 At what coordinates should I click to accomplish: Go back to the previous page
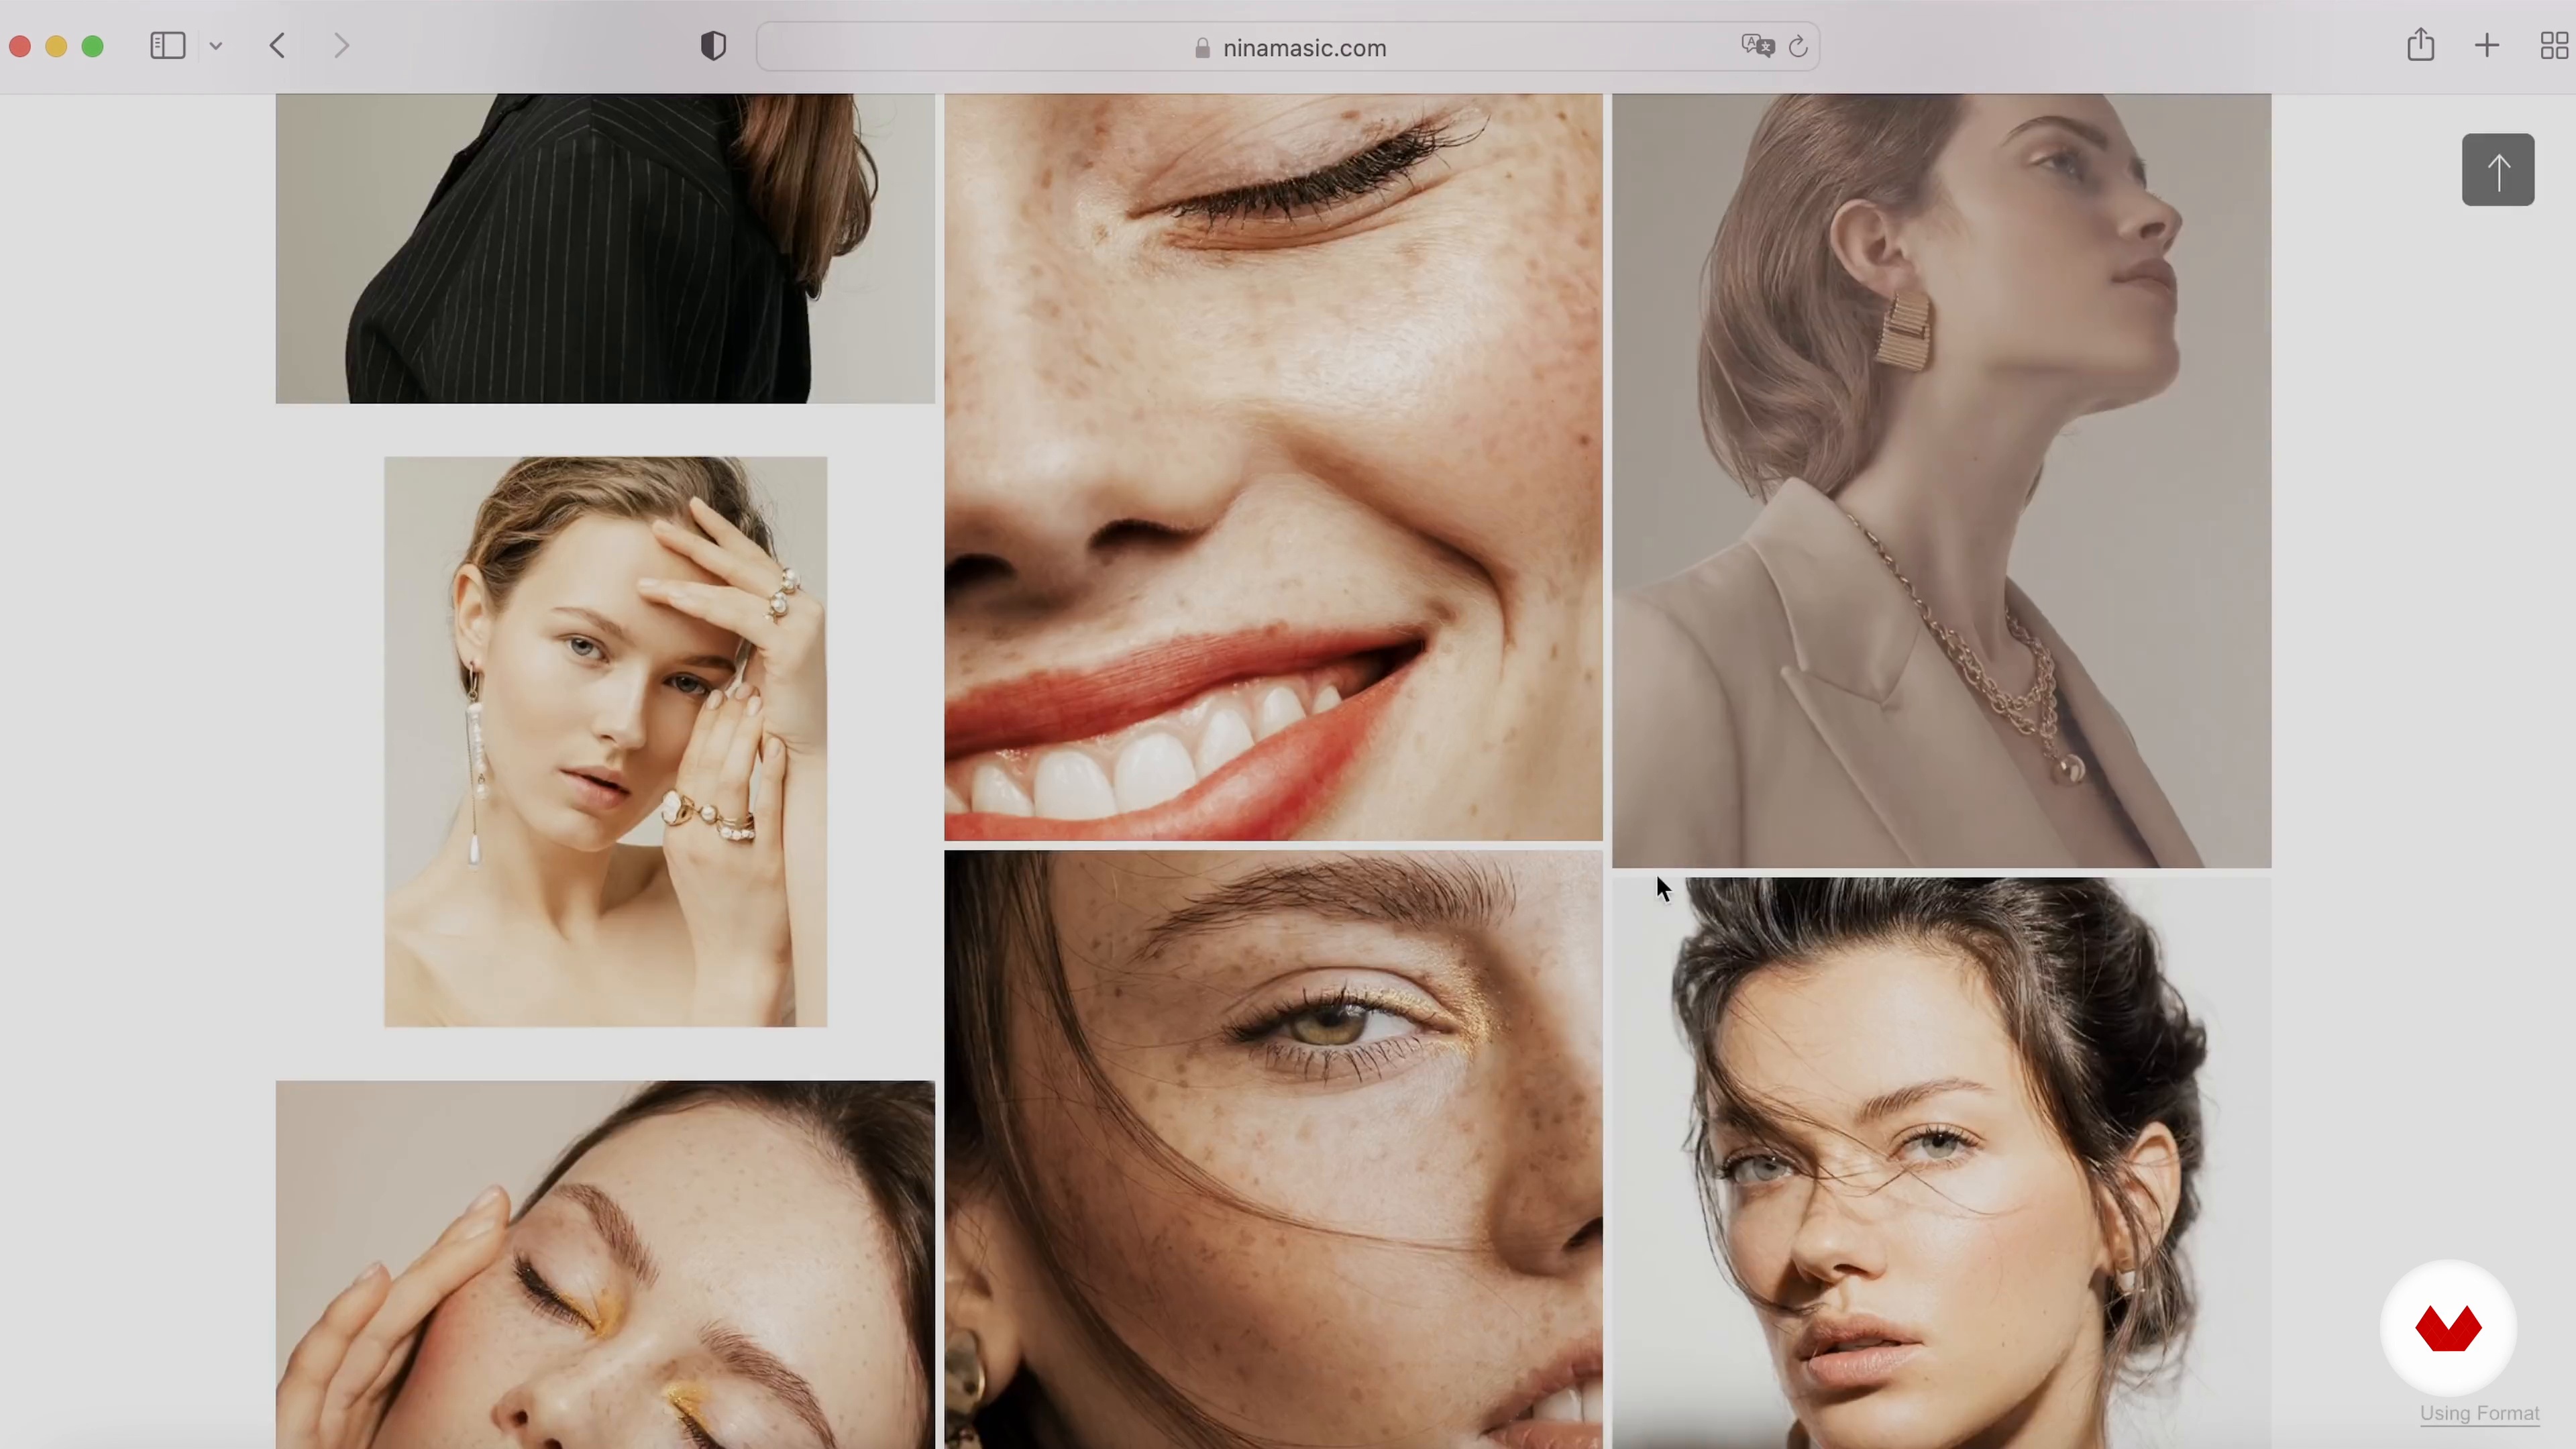(x=278, y=46)
